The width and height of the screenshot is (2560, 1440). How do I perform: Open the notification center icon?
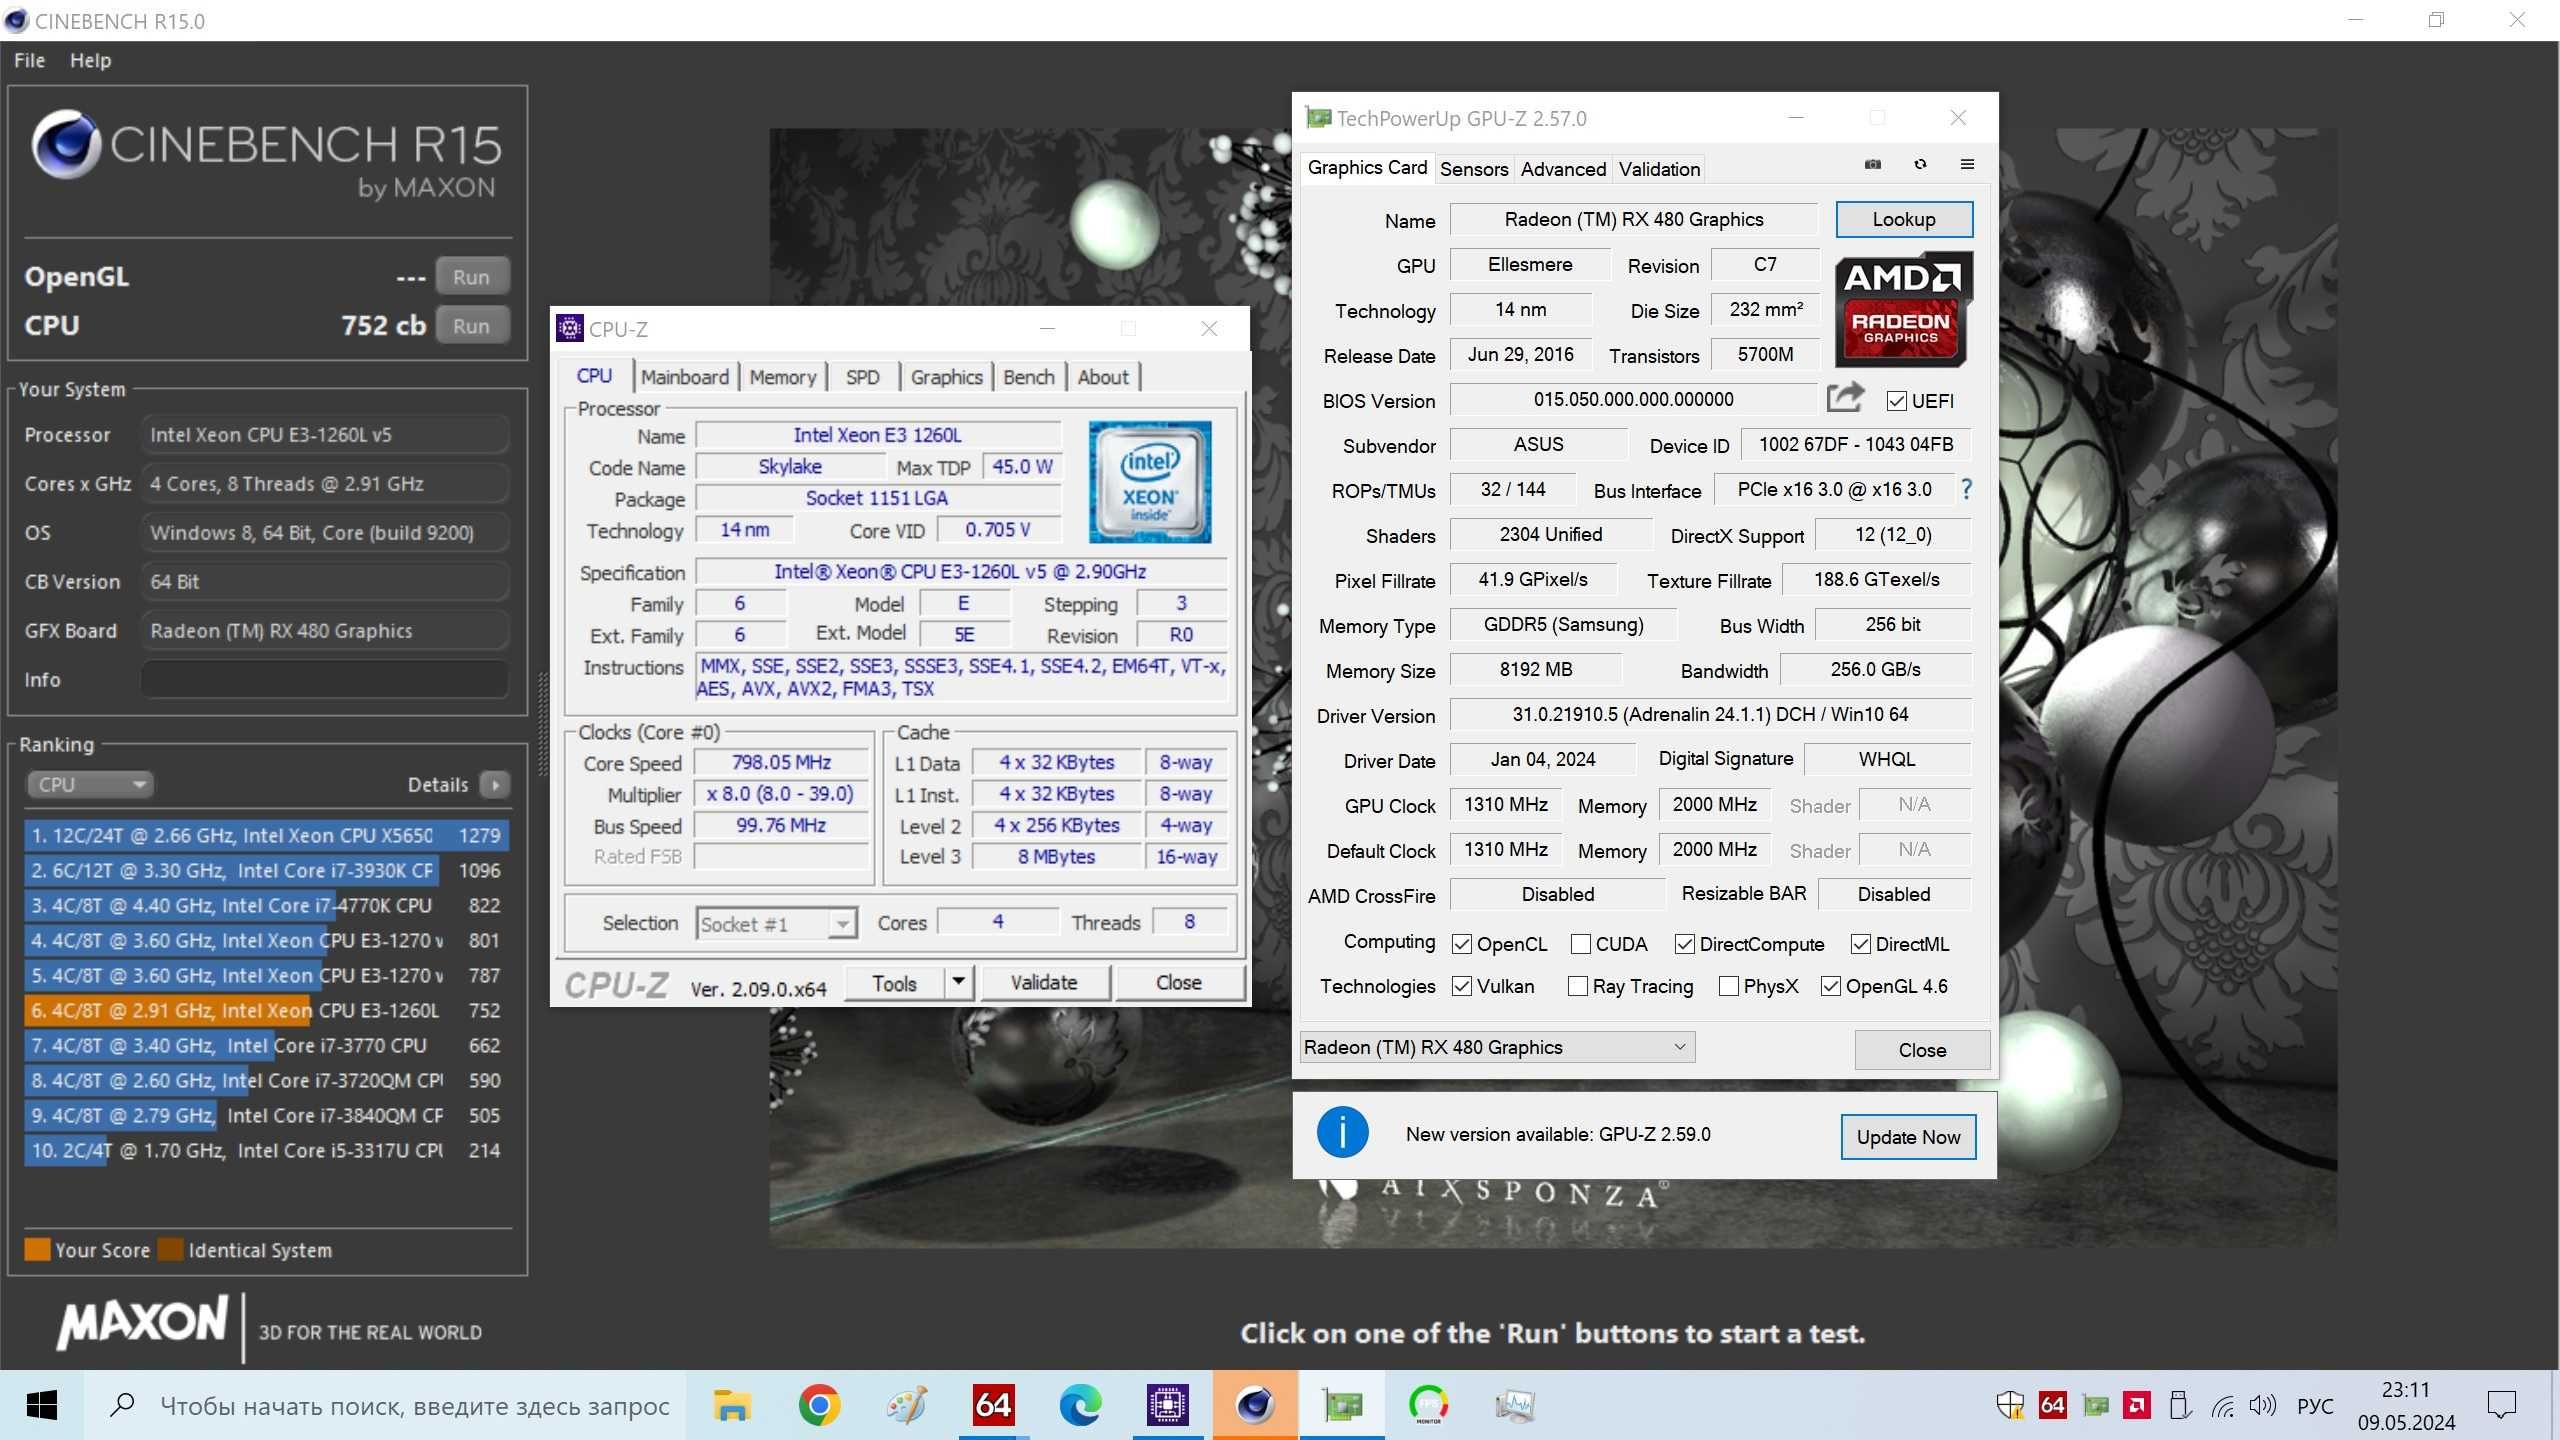(2501, 1405)
